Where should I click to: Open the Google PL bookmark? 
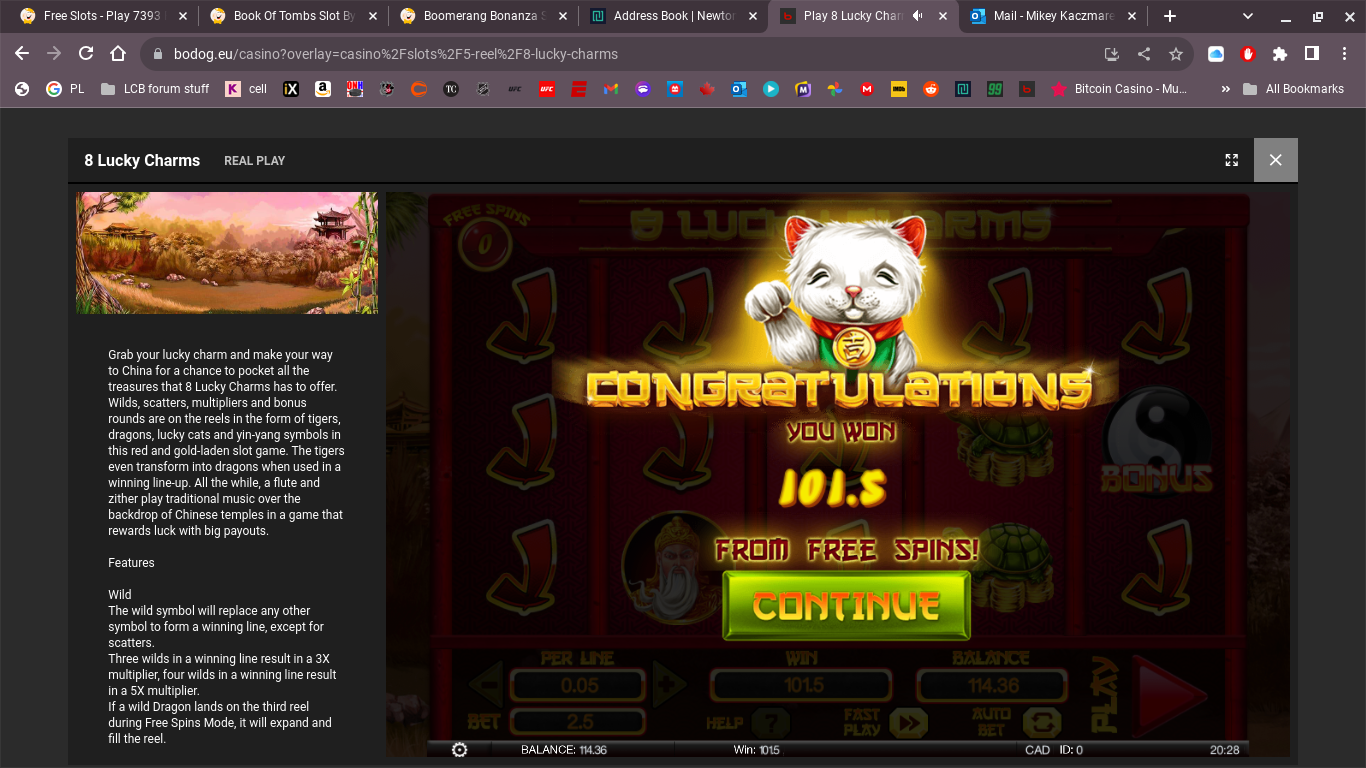point(65,89)
